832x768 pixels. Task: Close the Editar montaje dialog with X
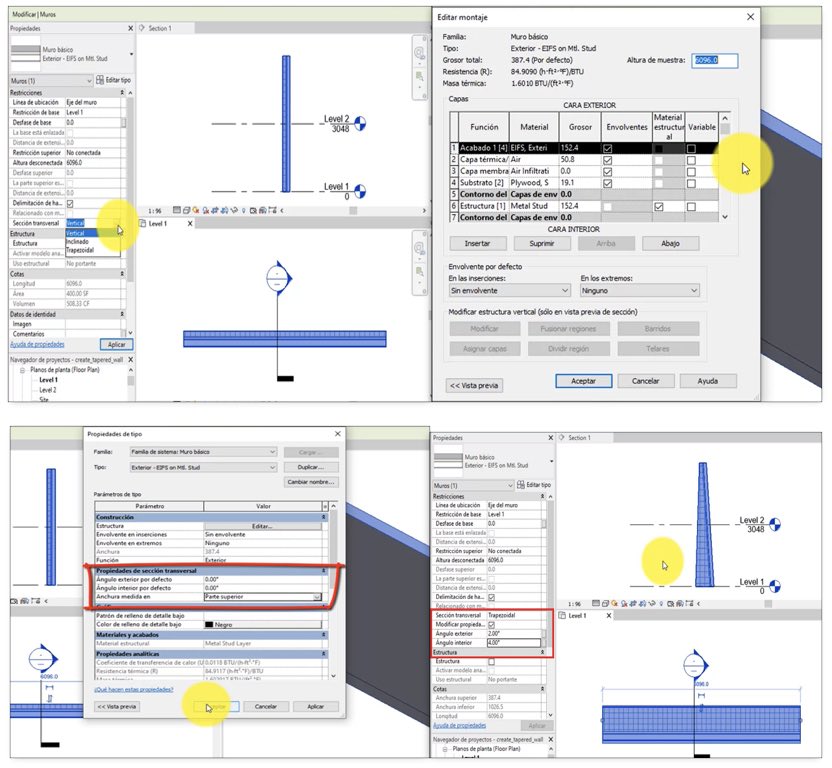pos(750,17)
